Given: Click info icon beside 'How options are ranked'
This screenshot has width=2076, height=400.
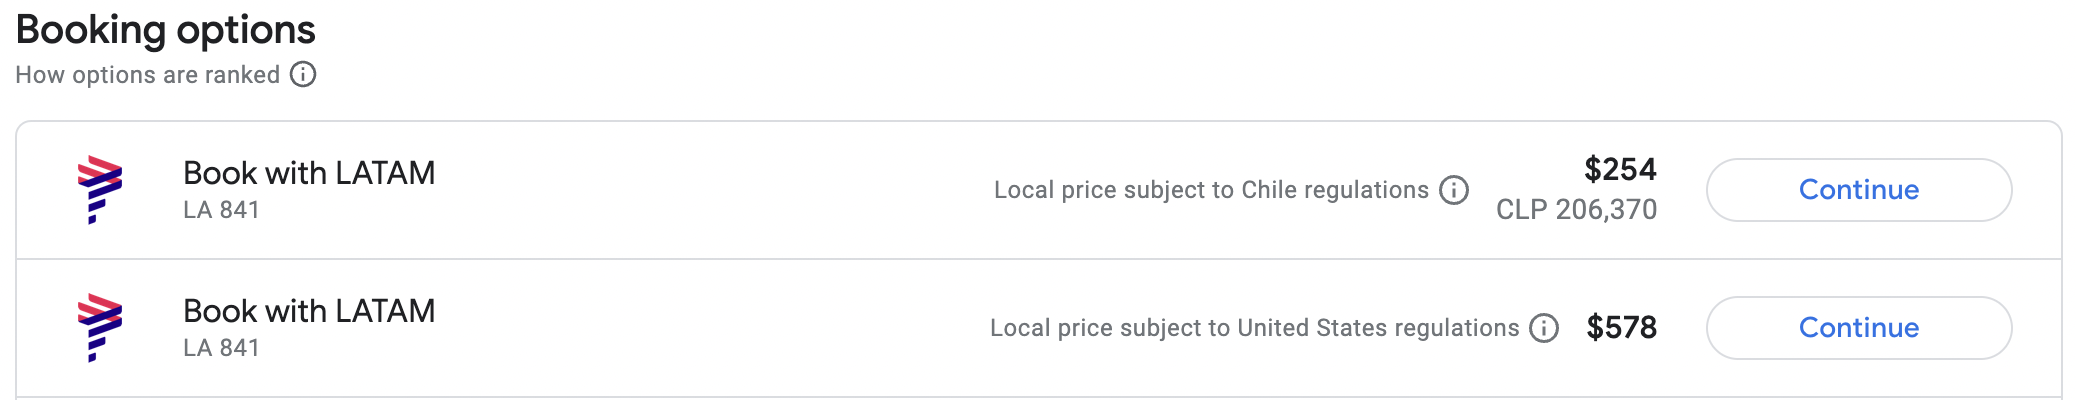Looking at the screenshot, I should click(x=303, y=75).
